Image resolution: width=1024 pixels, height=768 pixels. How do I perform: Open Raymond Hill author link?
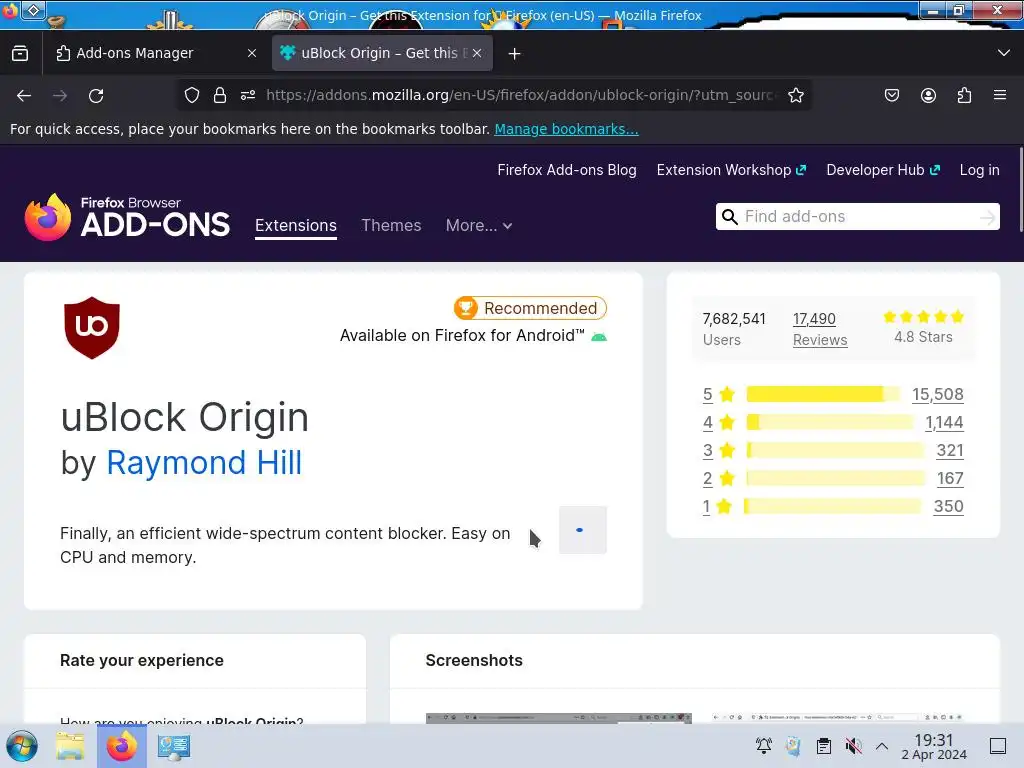tap(204, 463)
